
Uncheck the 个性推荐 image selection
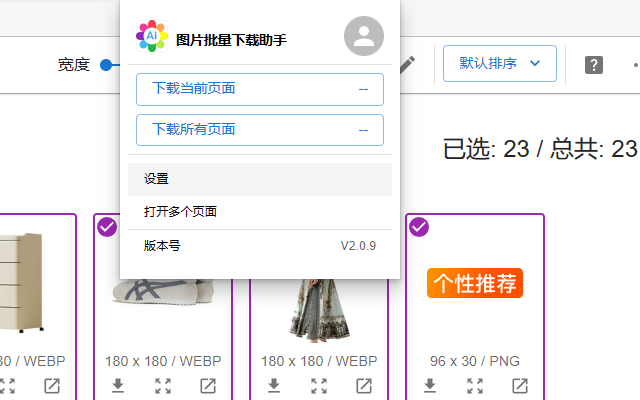pos(419,227)
